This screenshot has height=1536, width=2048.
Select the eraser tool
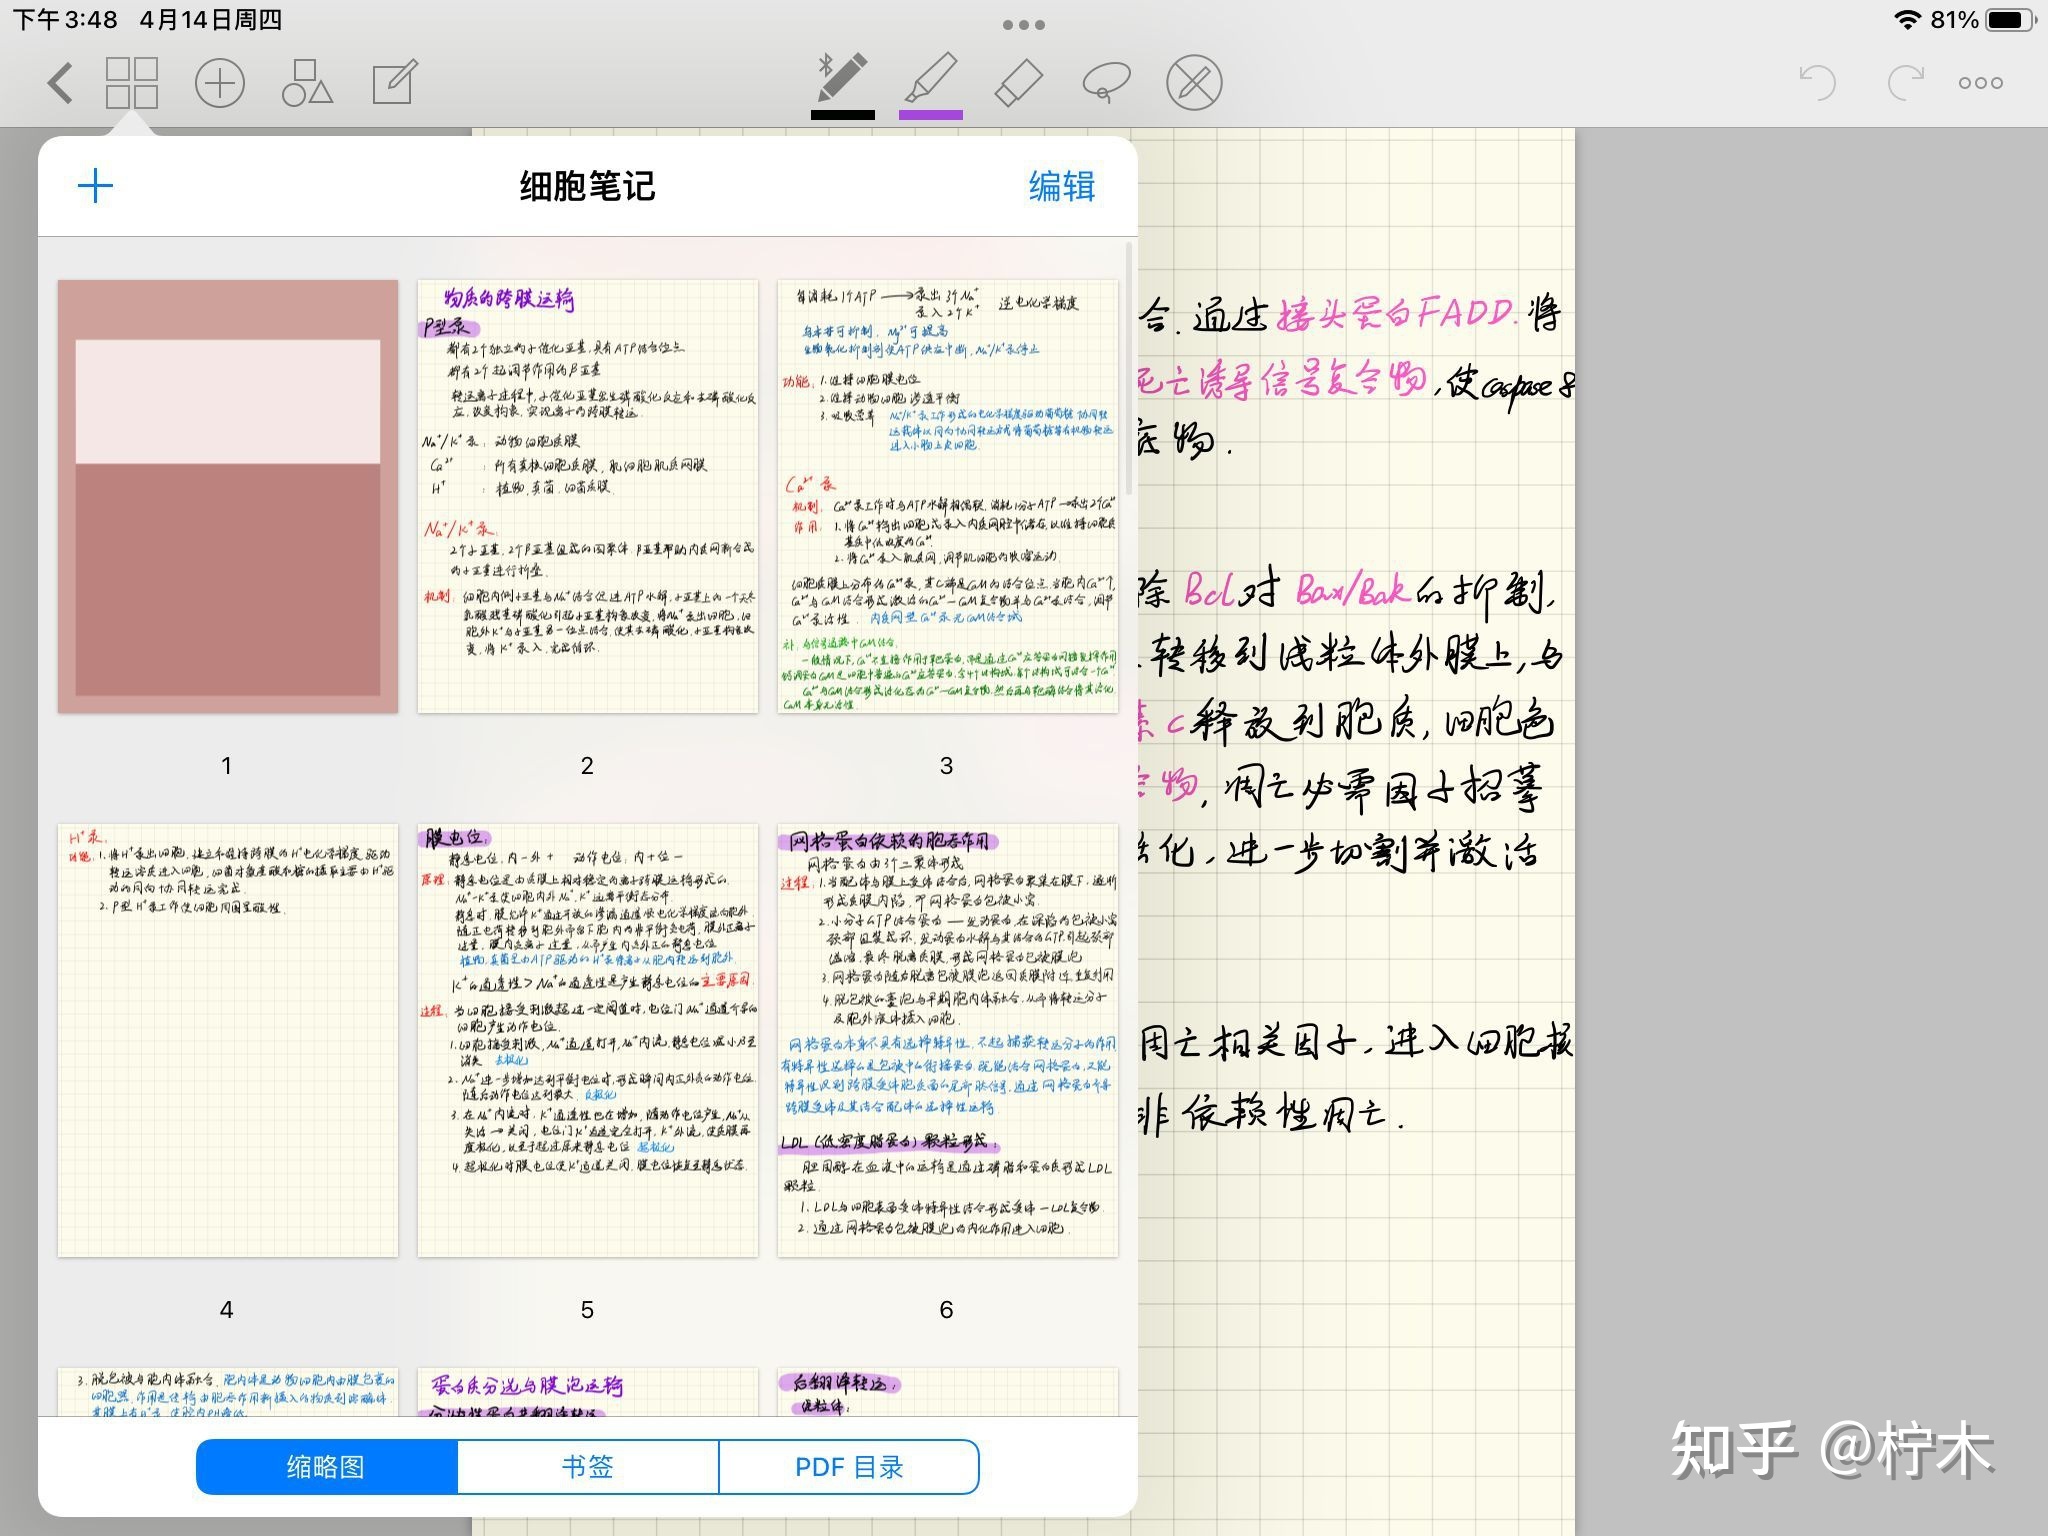[1018, 83]
